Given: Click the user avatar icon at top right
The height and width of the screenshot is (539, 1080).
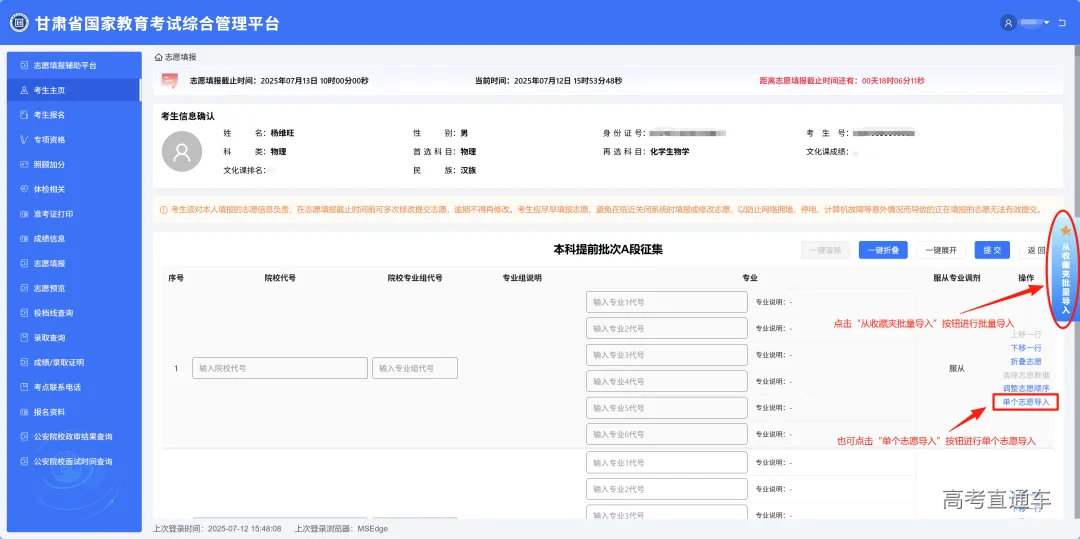Looking at the screenshot, I should [1008, 23].
